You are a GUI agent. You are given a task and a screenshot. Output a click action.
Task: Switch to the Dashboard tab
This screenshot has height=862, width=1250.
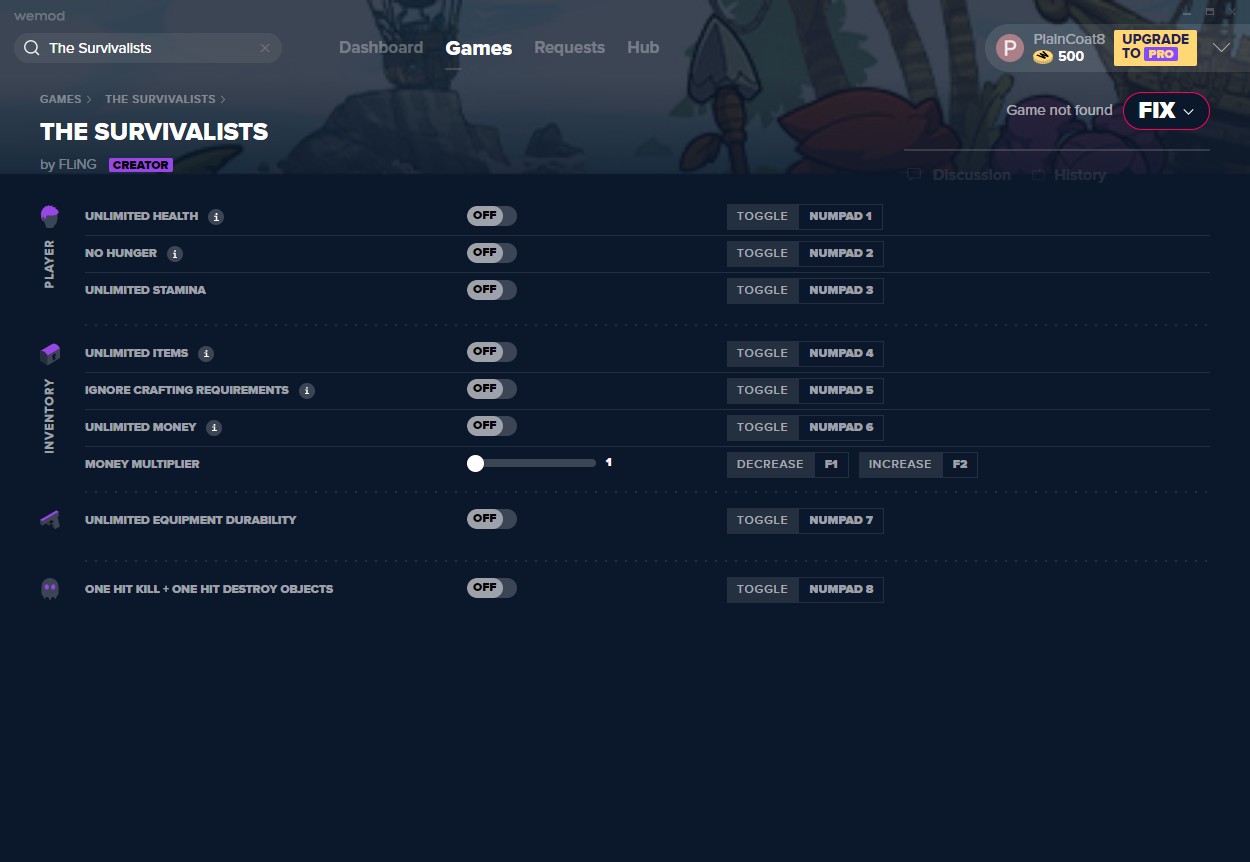380,48
